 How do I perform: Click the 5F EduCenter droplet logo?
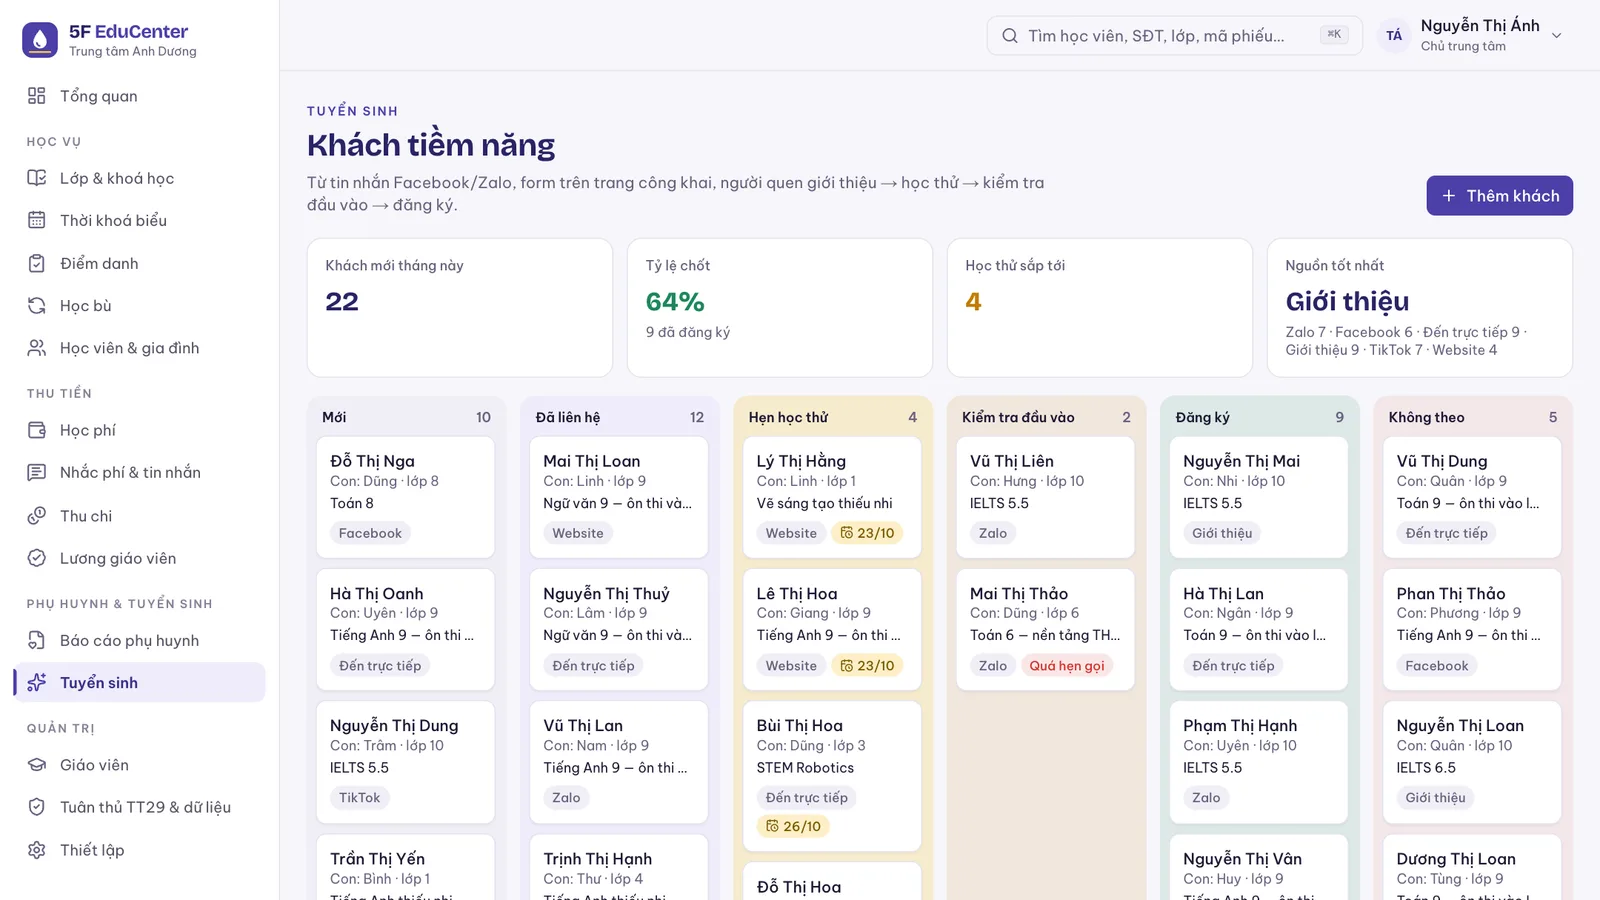click(x=40, y=40)
